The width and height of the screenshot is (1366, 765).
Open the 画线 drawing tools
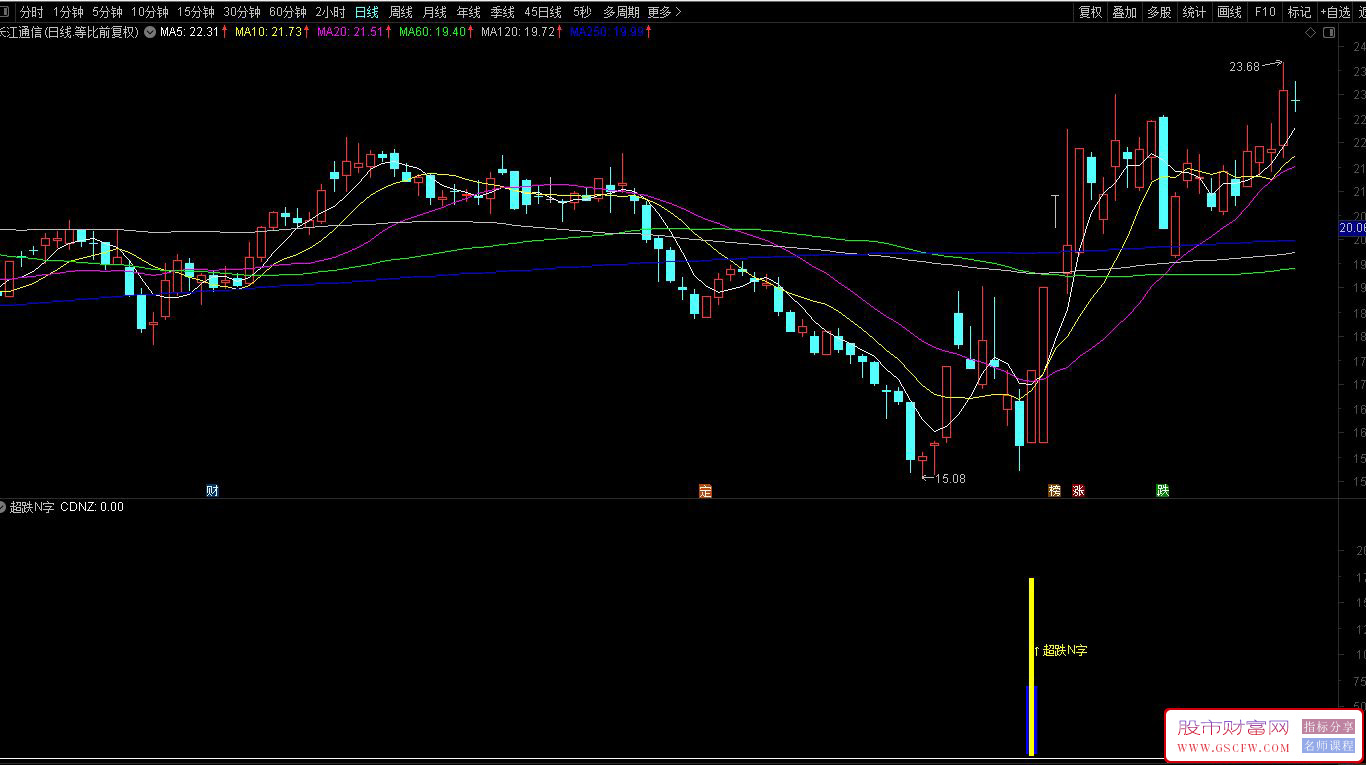[1229, 12]
